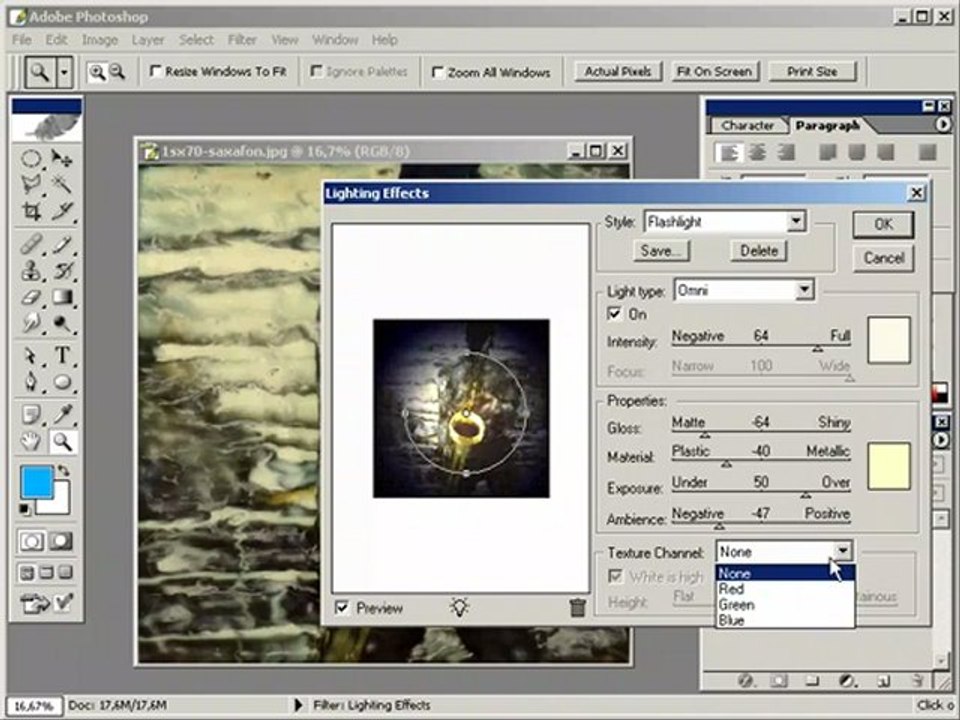This screenshot has height=720, width=960.
Task: Open the Layer menu
Action: (x=148, y=40)
